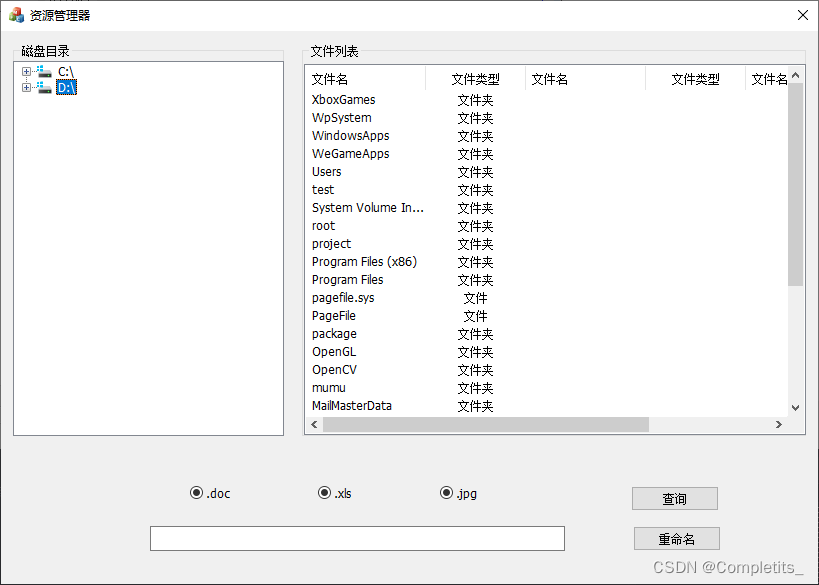This screenshot has height=585, width=819.
Task: Select XboxGames in file list
Action: tap(344, 100)
